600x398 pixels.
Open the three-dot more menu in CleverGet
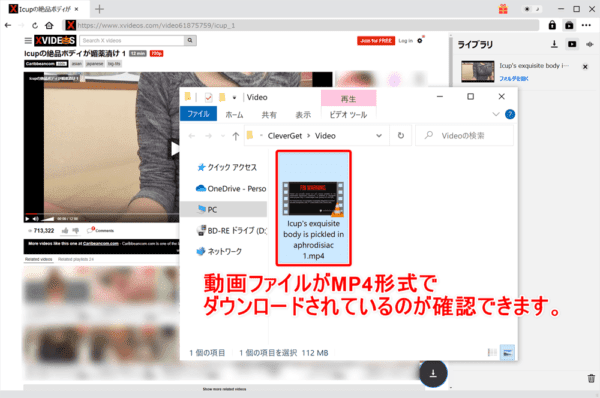click(586, 25)
